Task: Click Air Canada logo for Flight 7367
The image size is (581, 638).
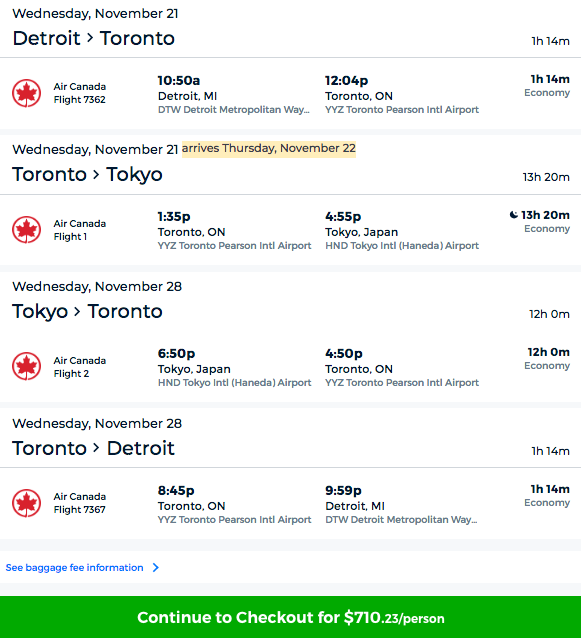Action: pyautogui.click(x=26, y=503)
